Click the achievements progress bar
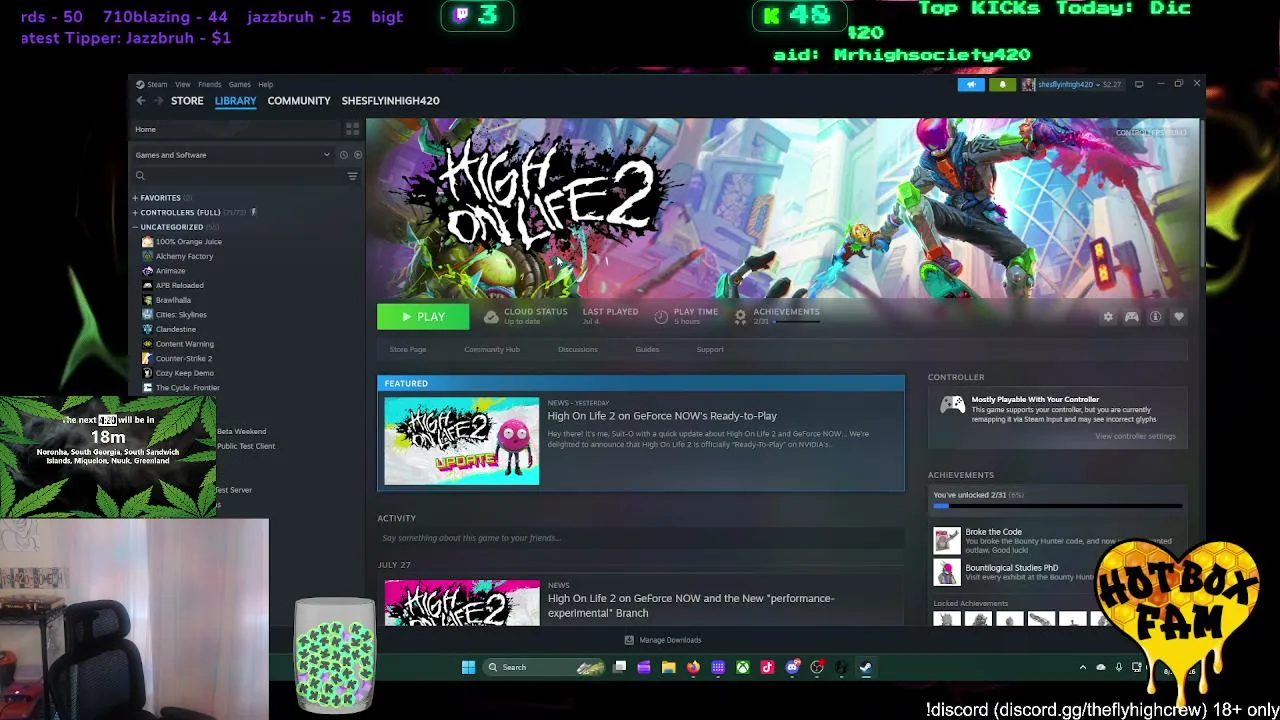1280x720 pixels. [x=1057, y=506]
